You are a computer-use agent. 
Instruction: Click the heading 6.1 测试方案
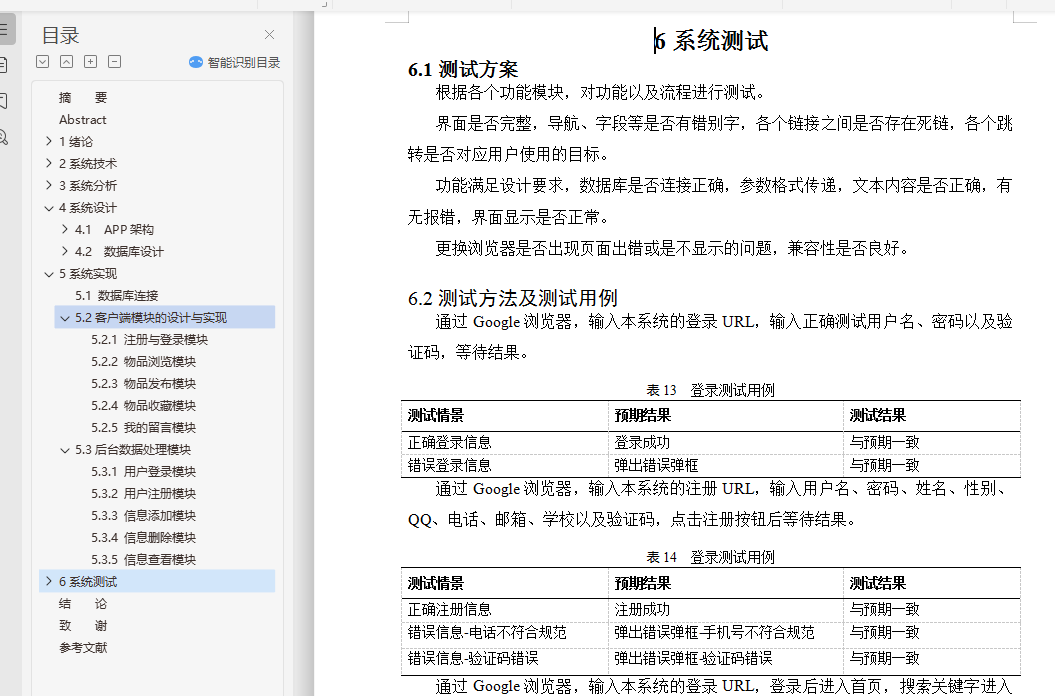click(x=463, y=69)
